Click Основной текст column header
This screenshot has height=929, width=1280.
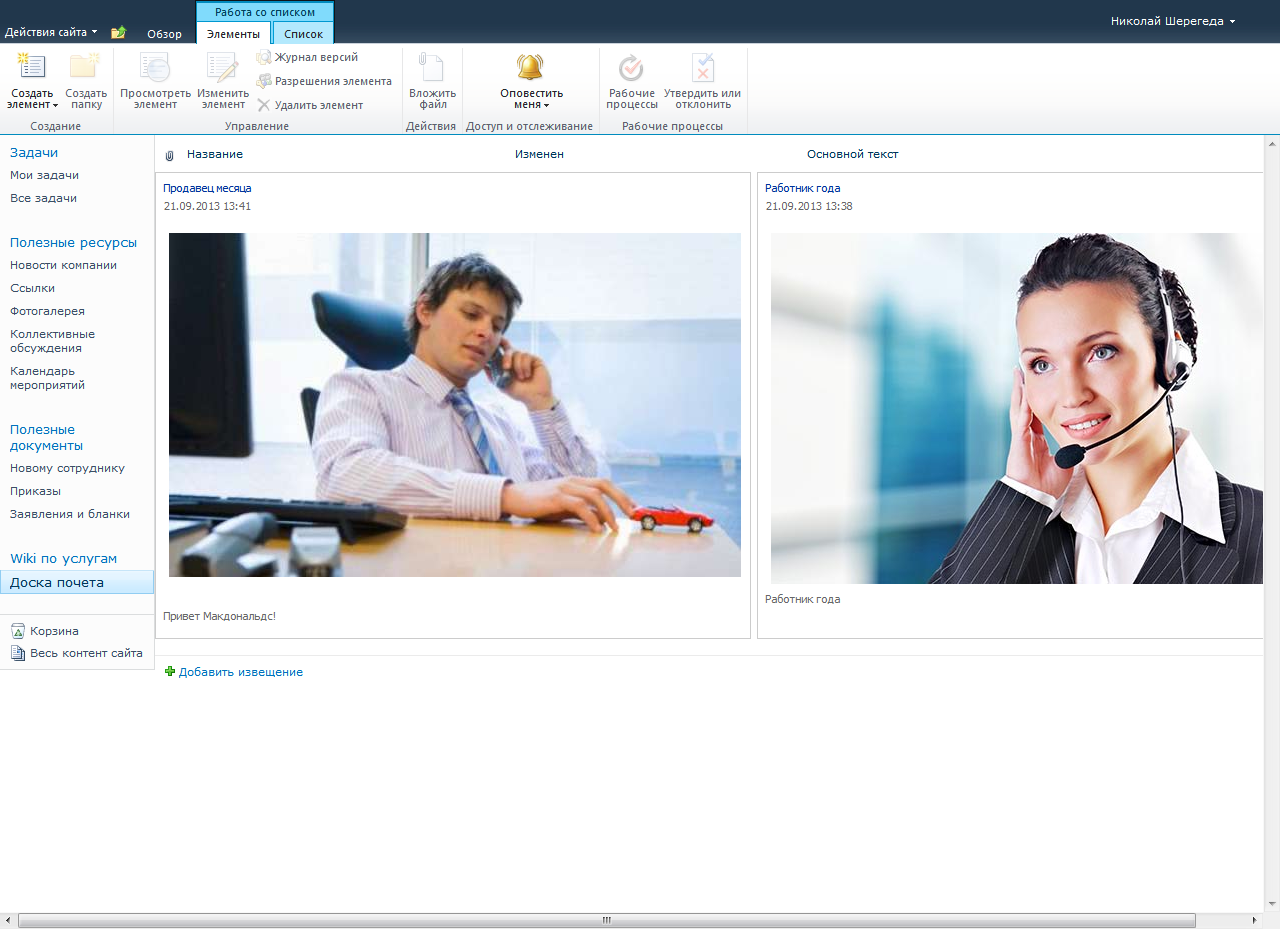(853, 154)
